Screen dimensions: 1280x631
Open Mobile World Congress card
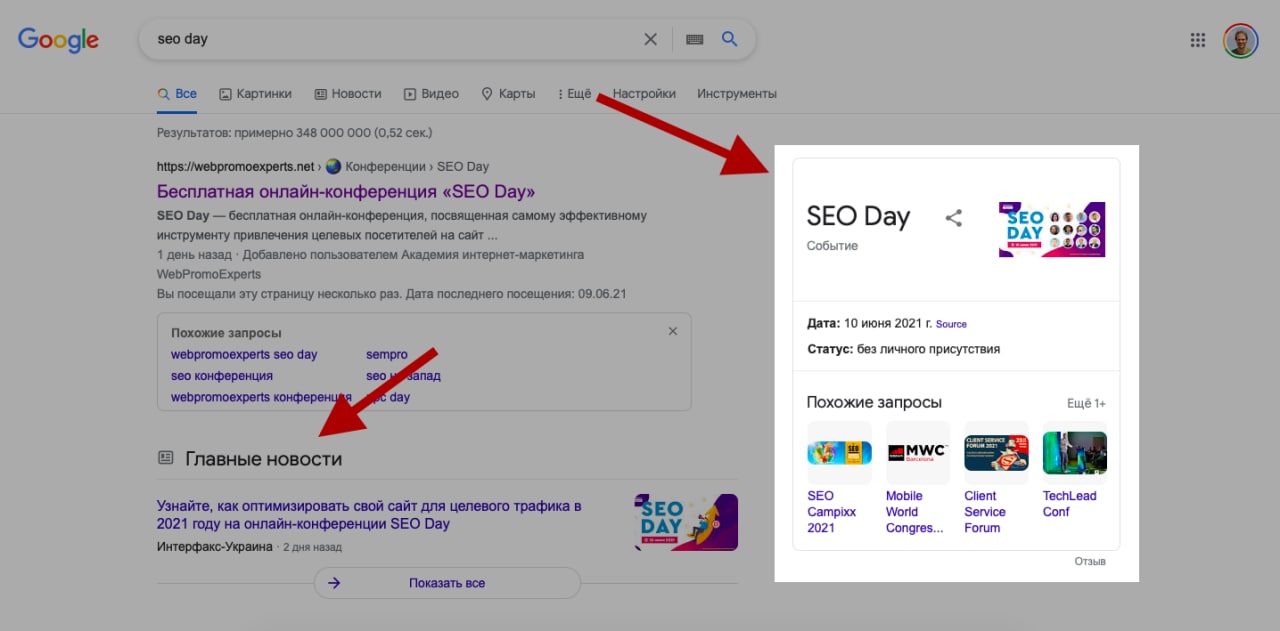click(917, 478)
